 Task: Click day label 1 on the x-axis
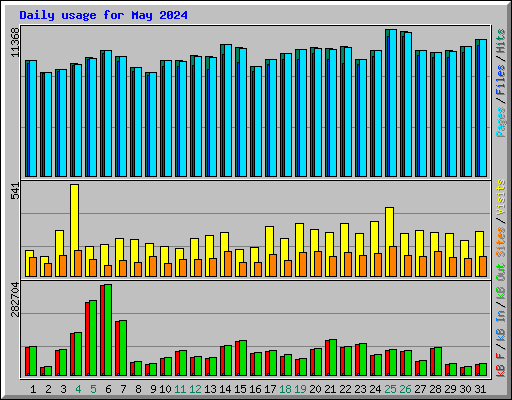click(x=33, y=389)
